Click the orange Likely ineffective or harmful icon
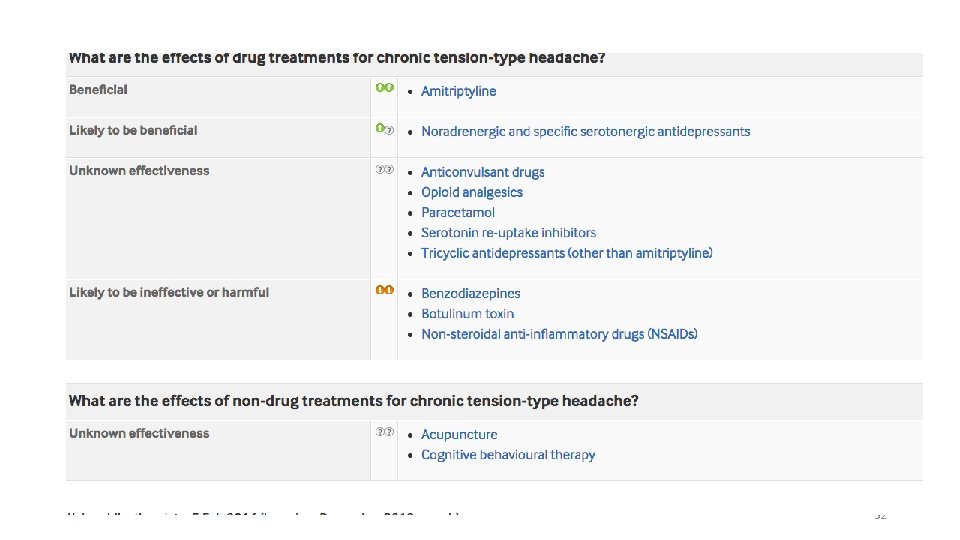960x540 pixels. [x=384, y=291]
